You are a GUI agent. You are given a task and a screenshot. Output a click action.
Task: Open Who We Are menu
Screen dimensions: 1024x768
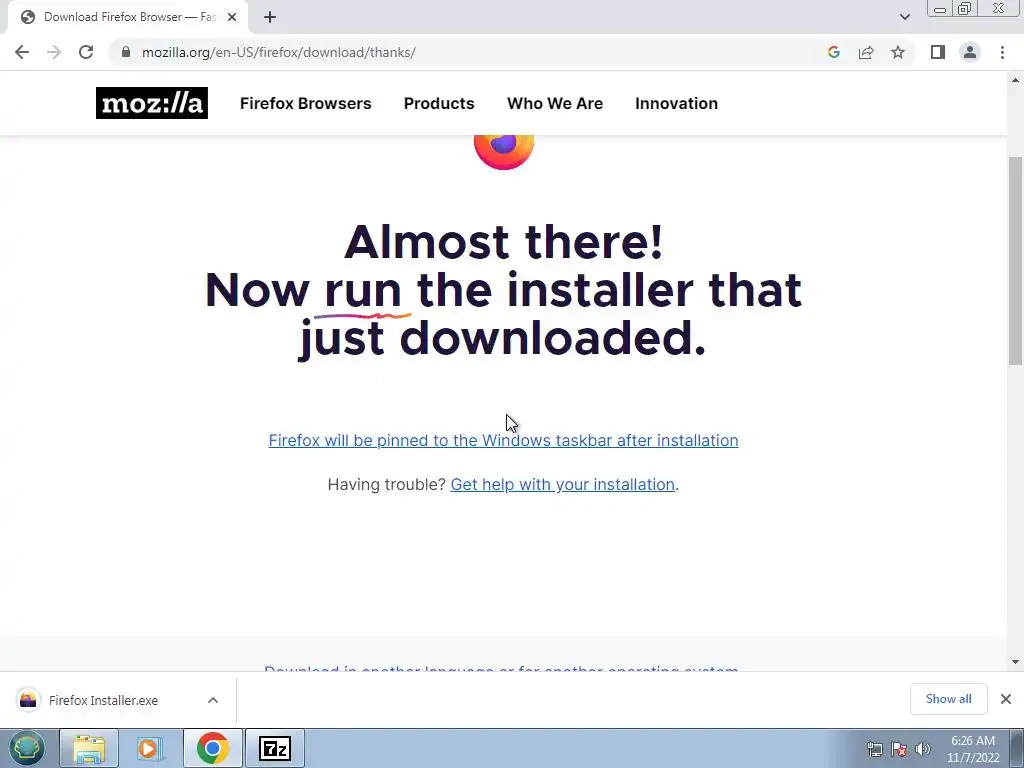(x=555, y=103)
